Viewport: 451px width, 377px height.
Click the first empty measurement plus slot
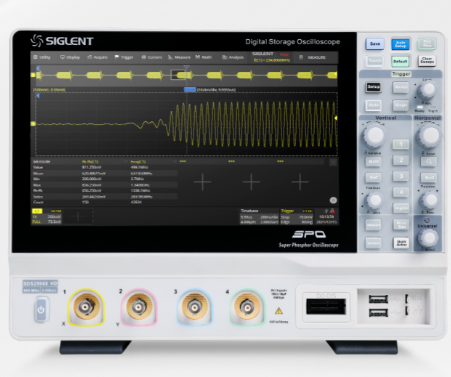tap(202, 182)
